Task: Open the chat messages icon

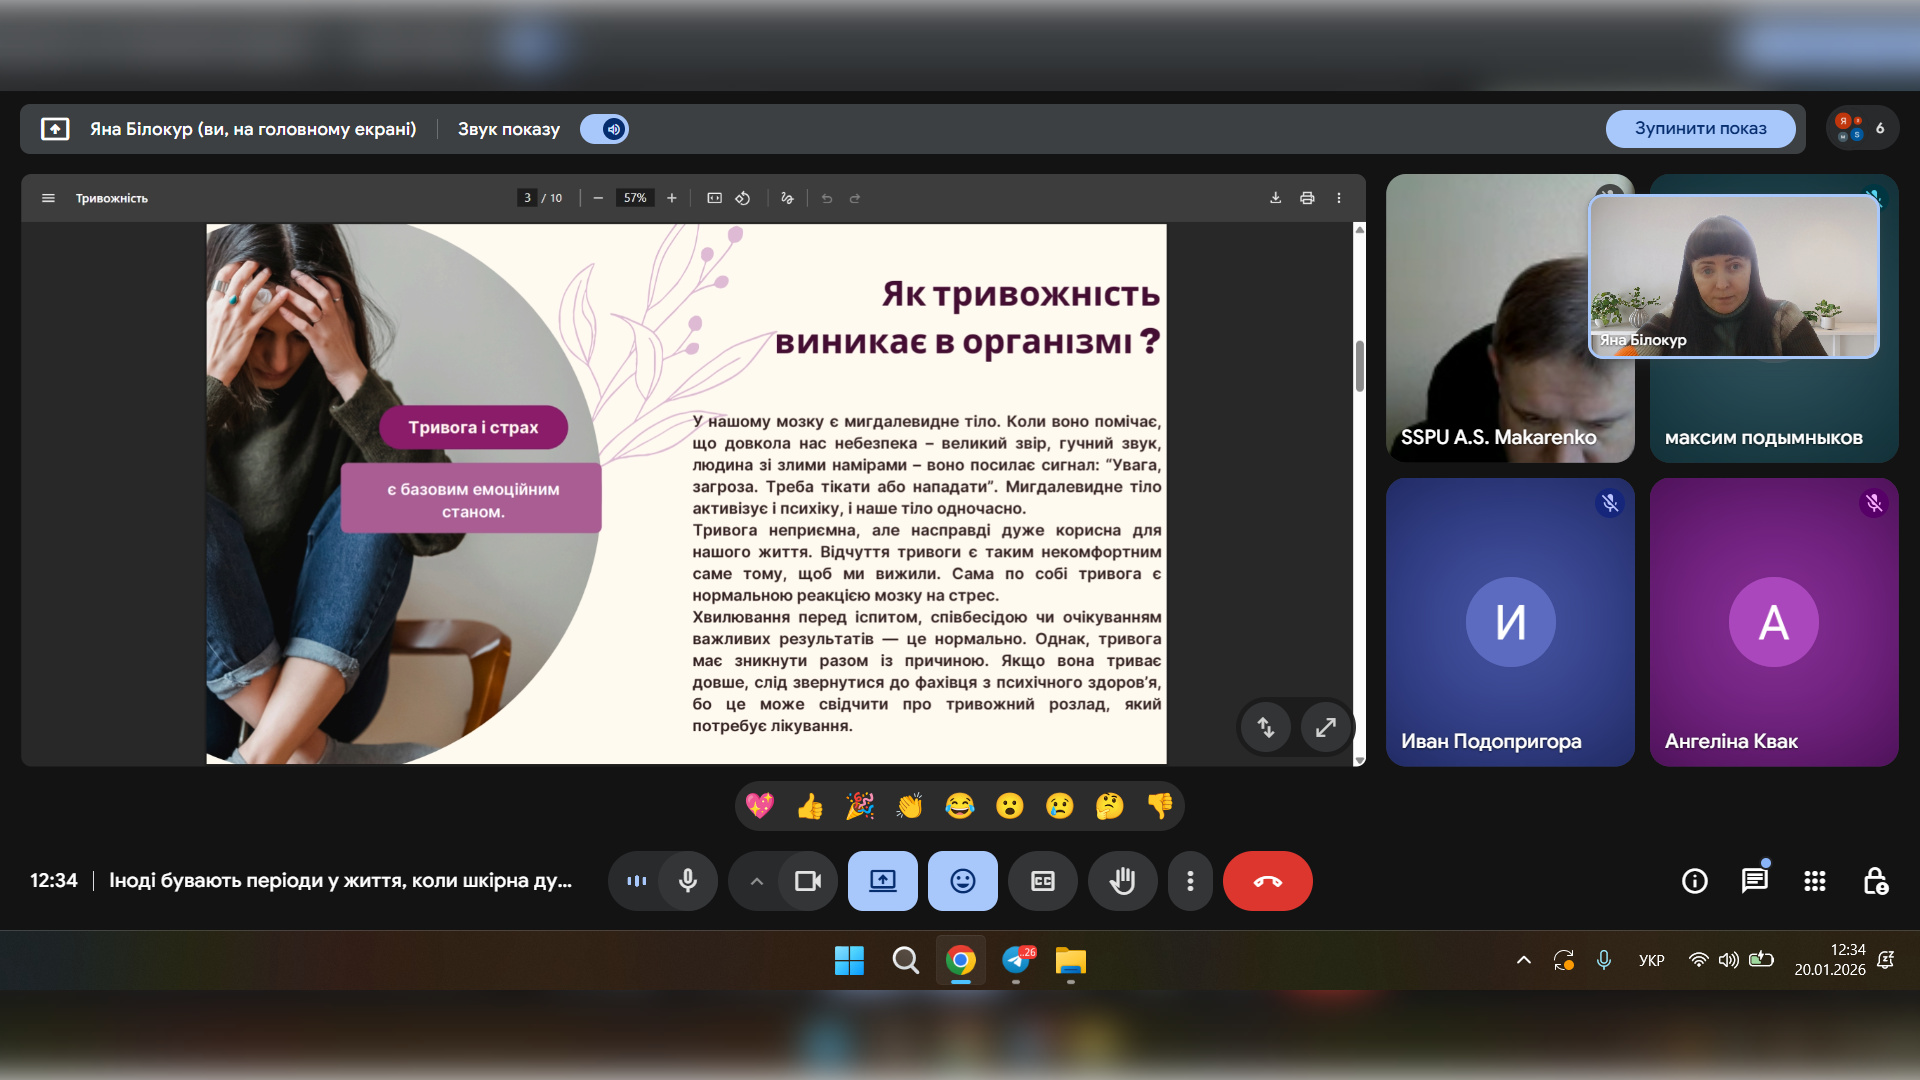Action: tap(1754, 881)
